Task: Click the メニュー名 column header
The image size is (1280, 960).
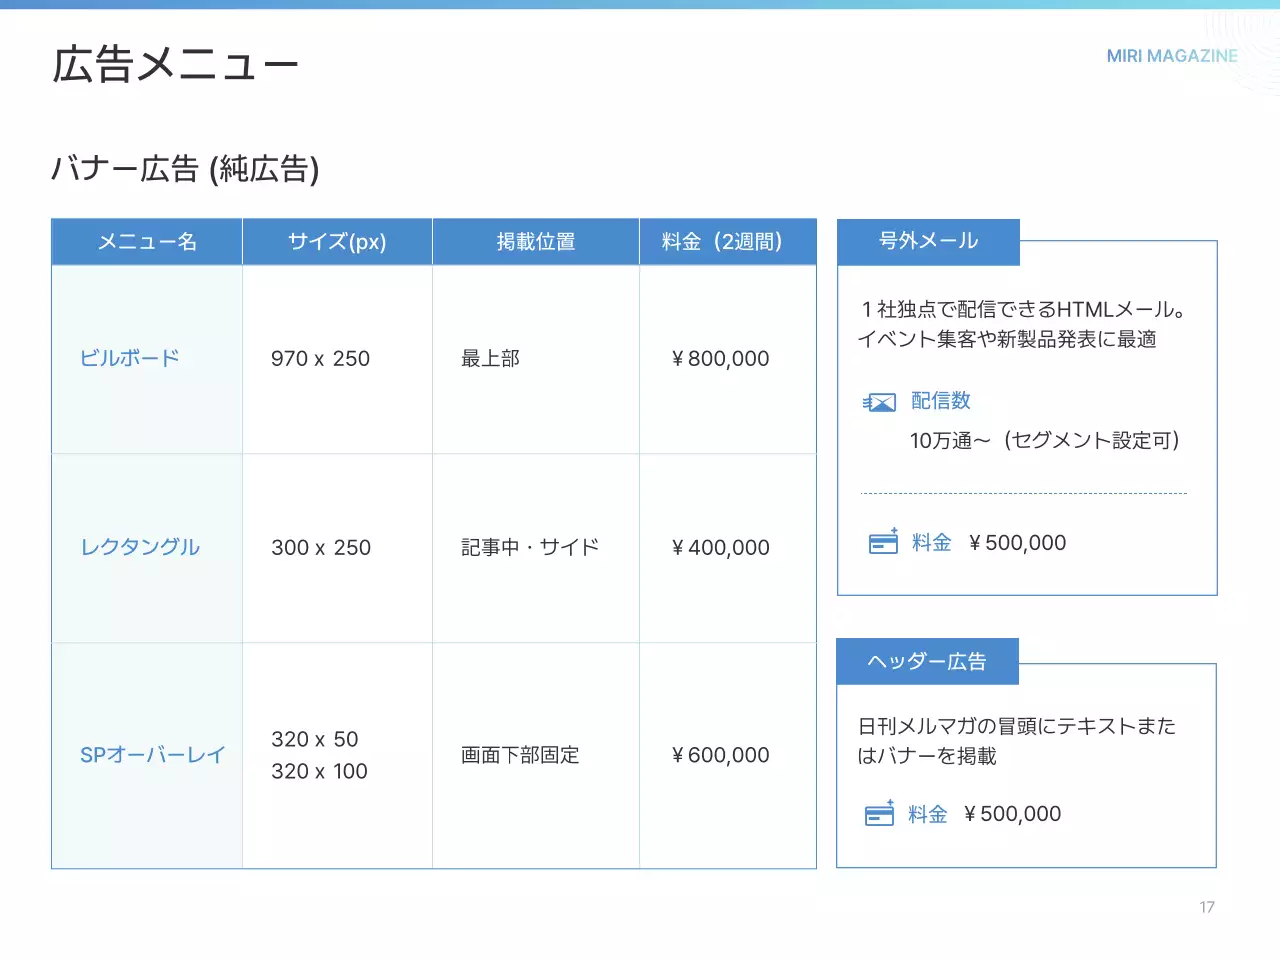Action: [x=146, y=241]
